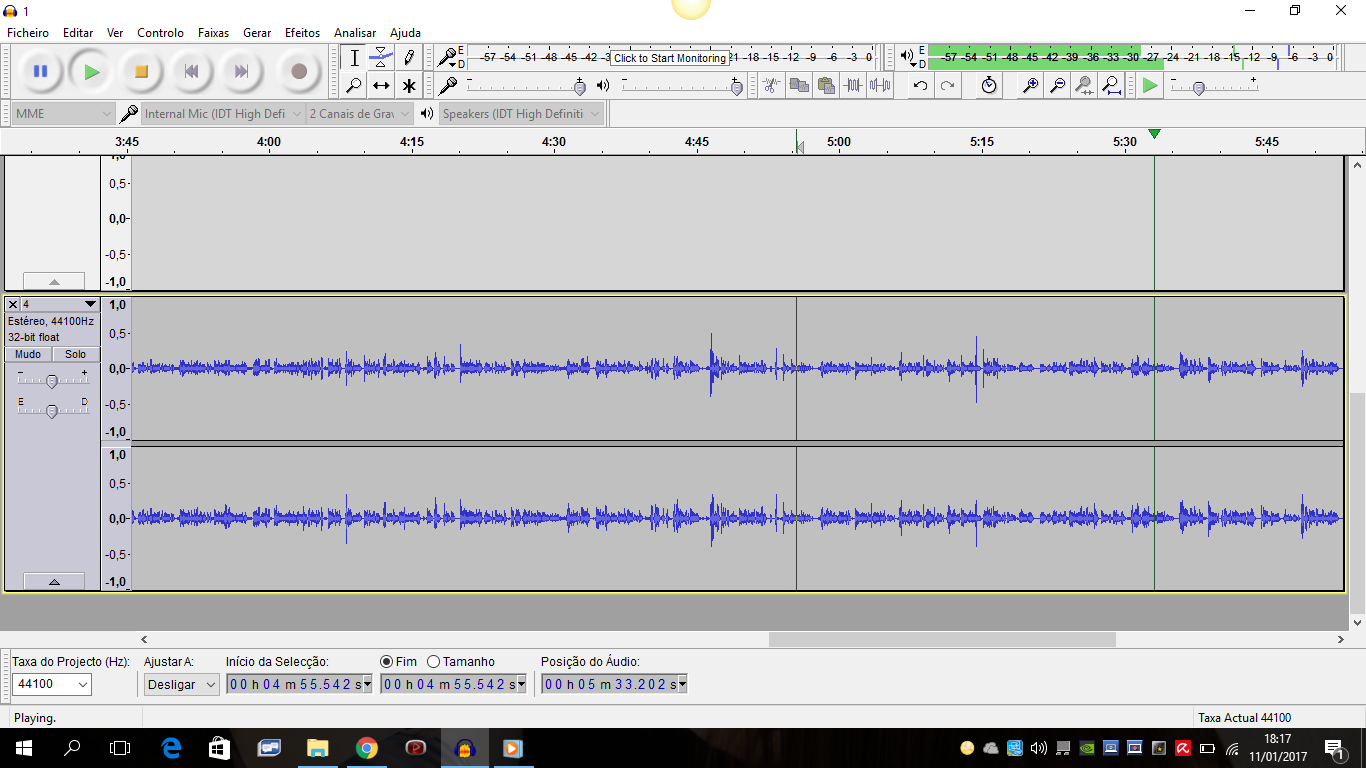Solo the stereo track
This screenshot has width=1366, height=768.
point(76,355)
